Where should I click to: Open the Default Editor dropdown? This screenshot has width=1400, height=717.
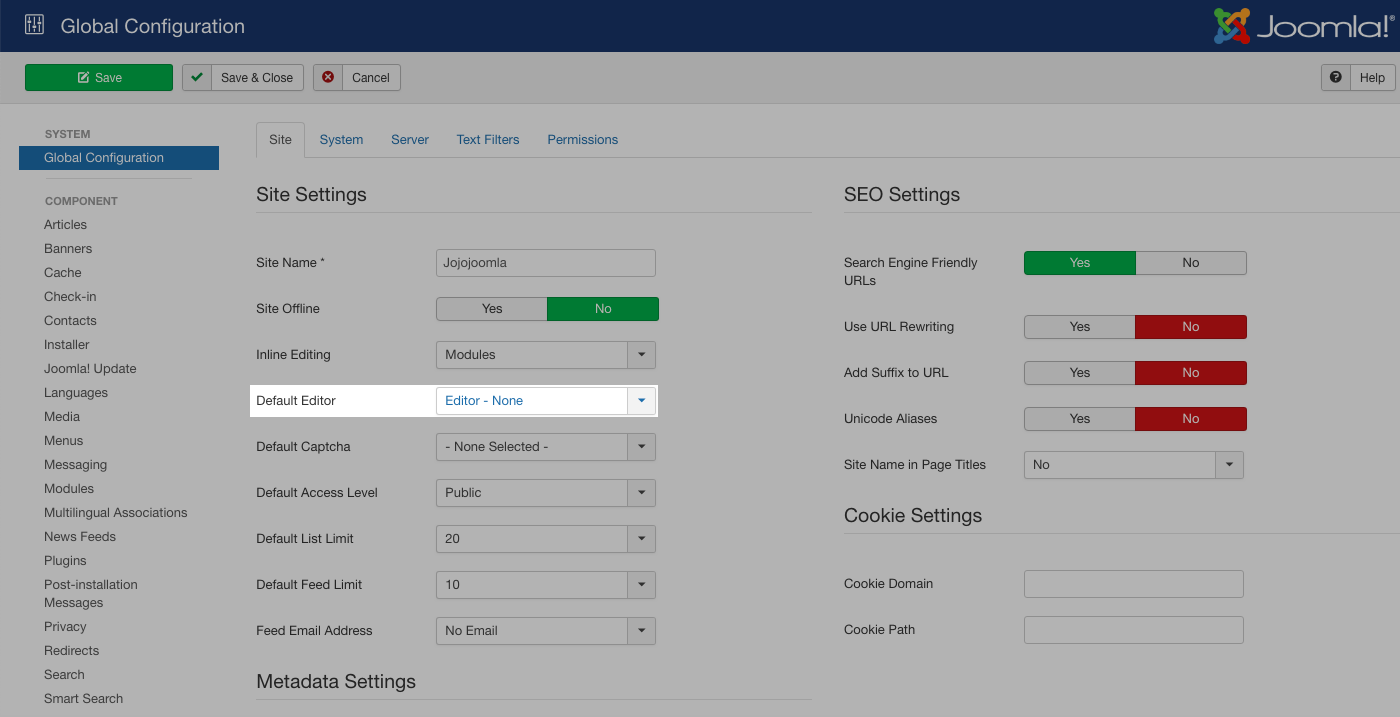tap(546, 401)
